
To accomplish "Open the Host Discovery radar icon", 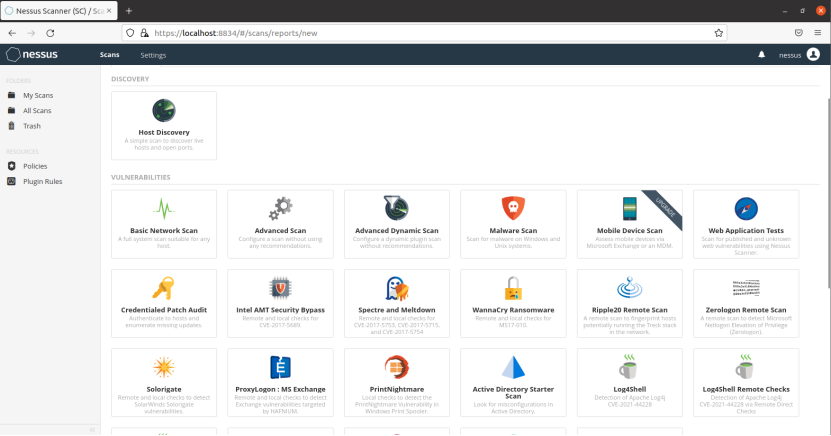I will coord(164,111).
